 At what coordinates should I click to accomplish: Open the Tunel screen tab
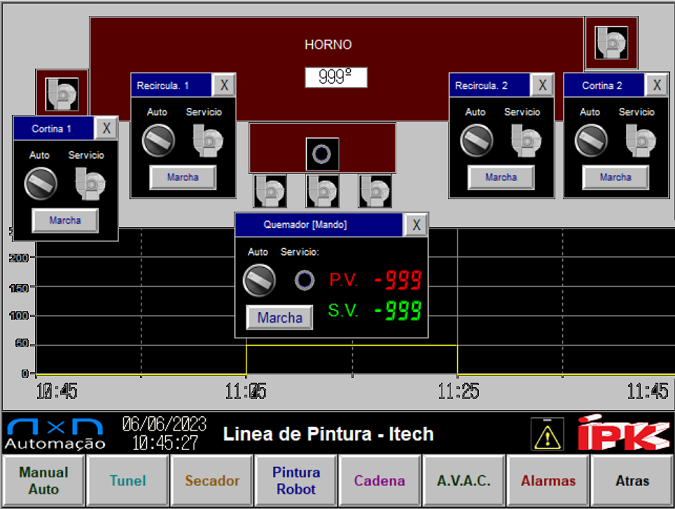point(128,480)
